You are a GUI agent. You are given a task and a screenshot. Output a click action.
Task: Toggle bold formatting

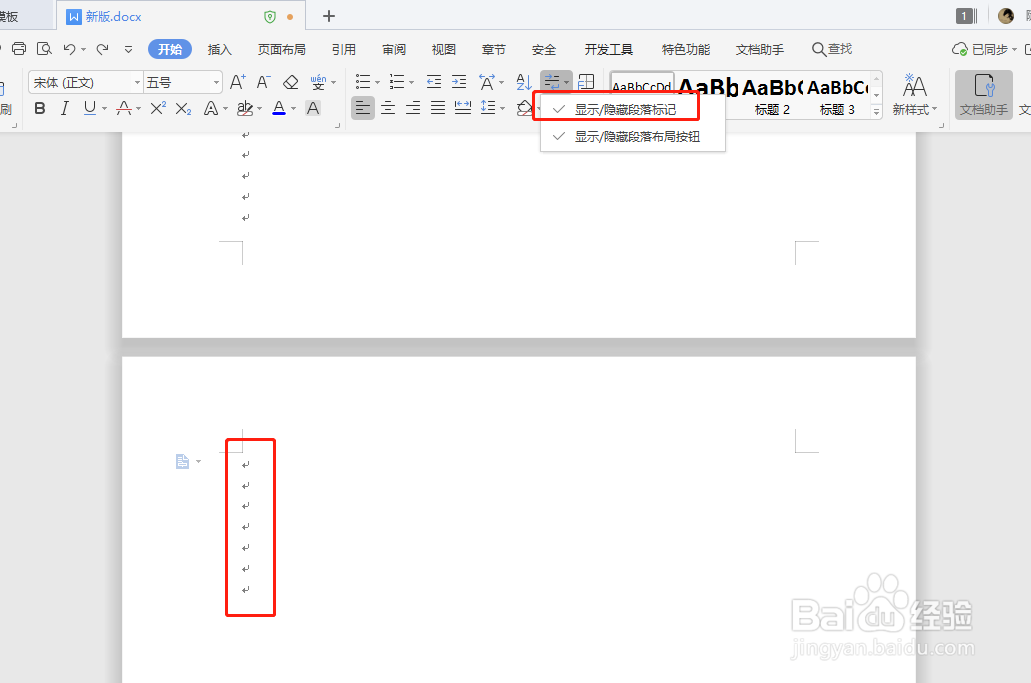click(39, 108)
